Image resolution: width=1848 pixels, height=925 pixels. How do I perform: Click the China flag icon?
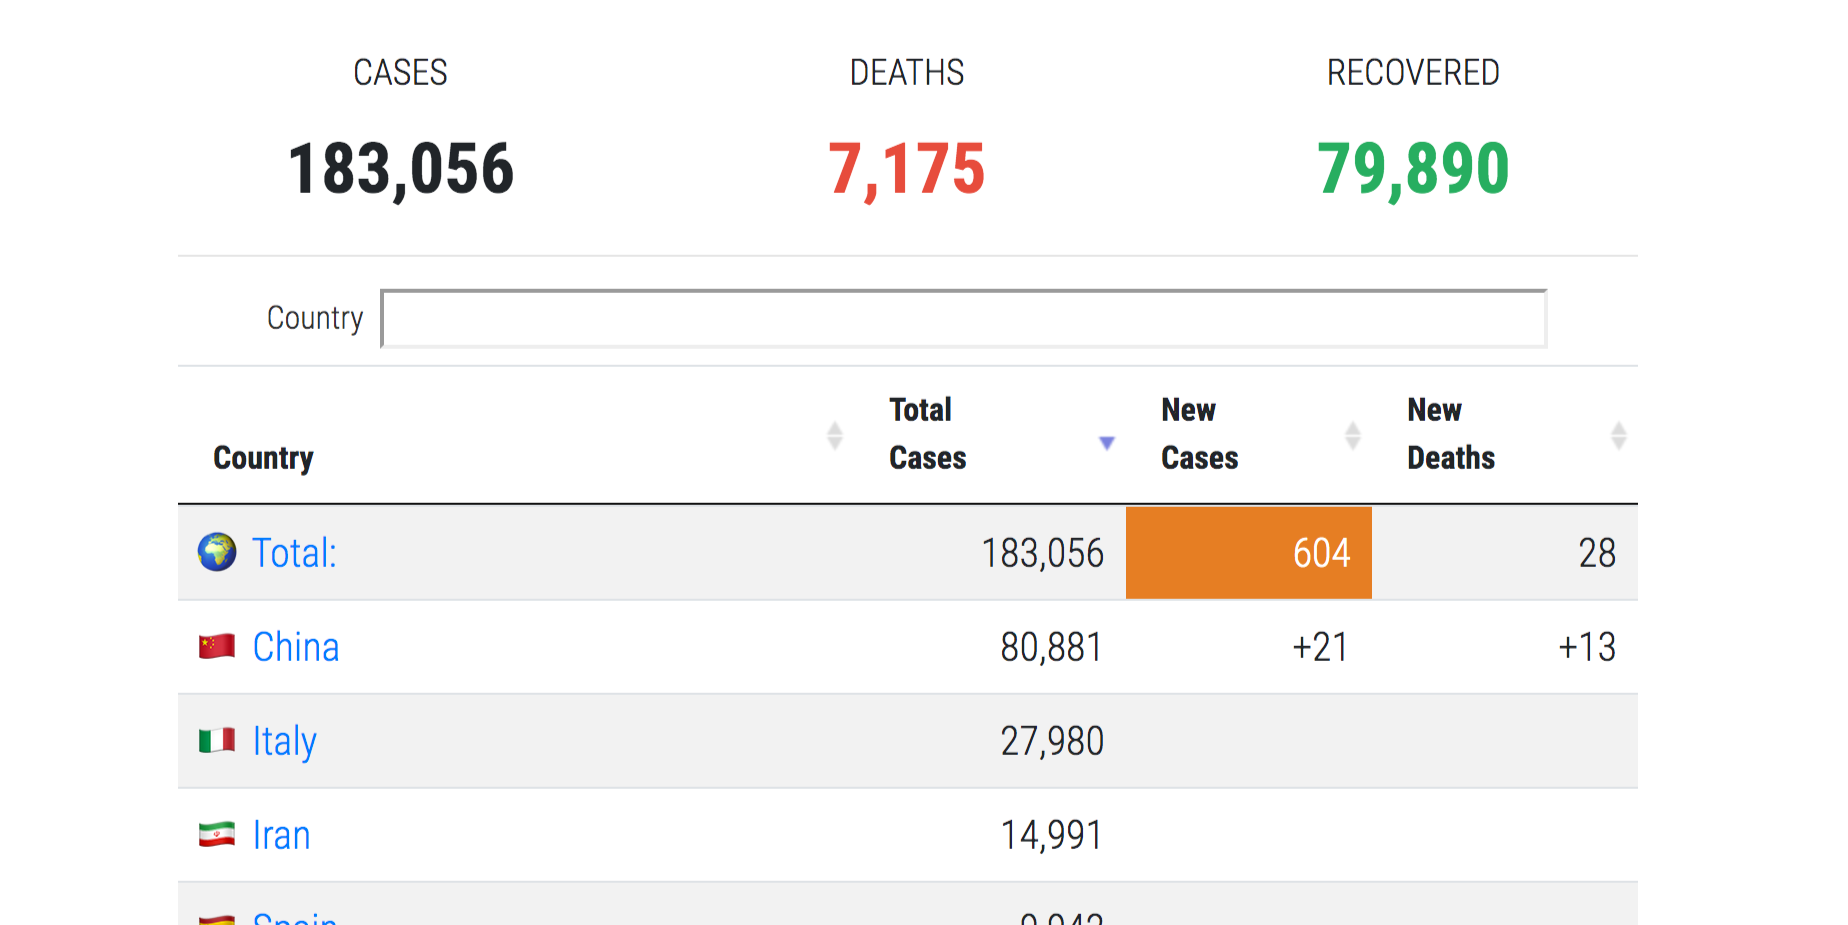pyautogui.click(x=217, y=646)
